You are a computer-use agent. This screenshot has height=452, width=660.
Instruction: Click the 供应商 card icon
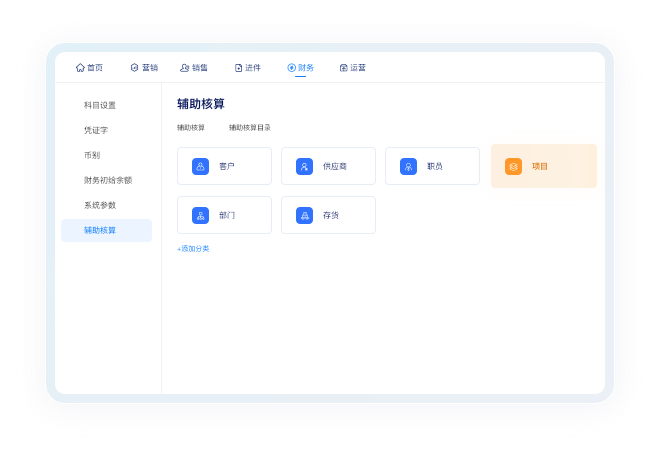click(304, 166)
